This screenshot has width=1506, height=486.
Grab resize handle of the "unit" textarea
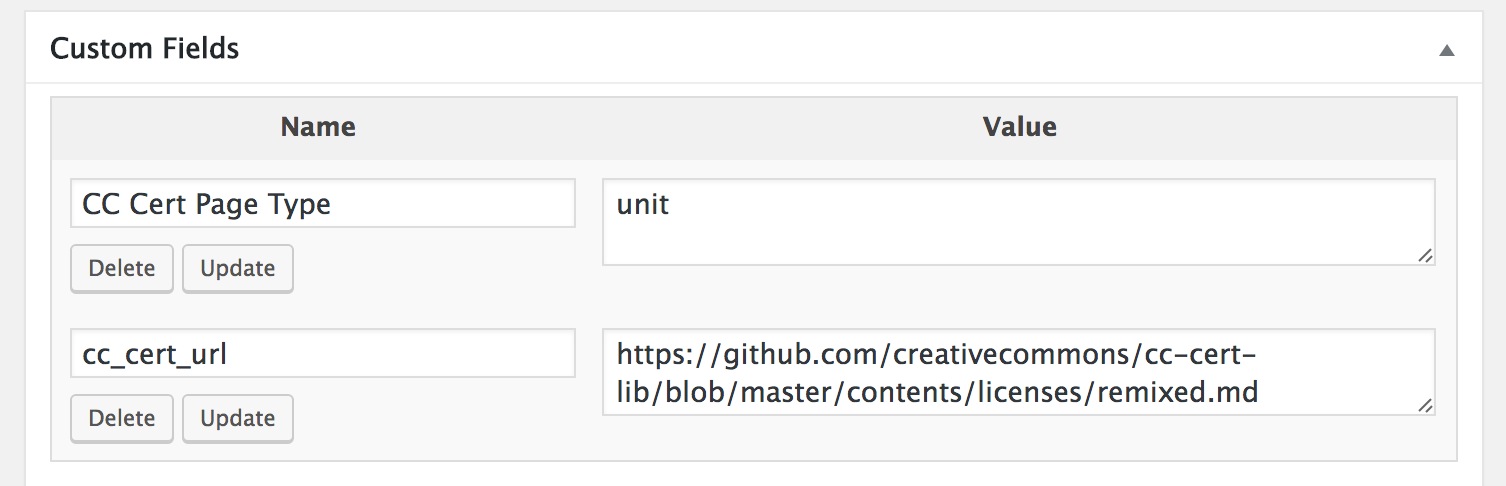[1425, 256]
